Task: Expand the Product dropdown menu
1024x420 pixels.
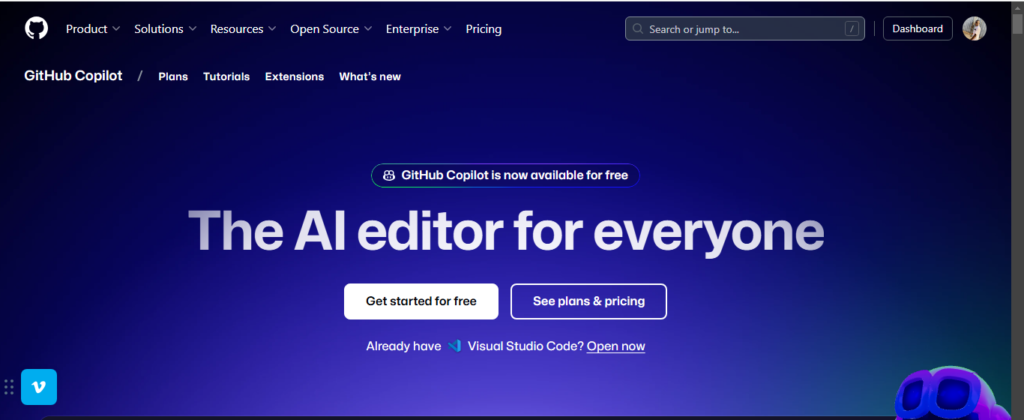Action: point(93,29)
